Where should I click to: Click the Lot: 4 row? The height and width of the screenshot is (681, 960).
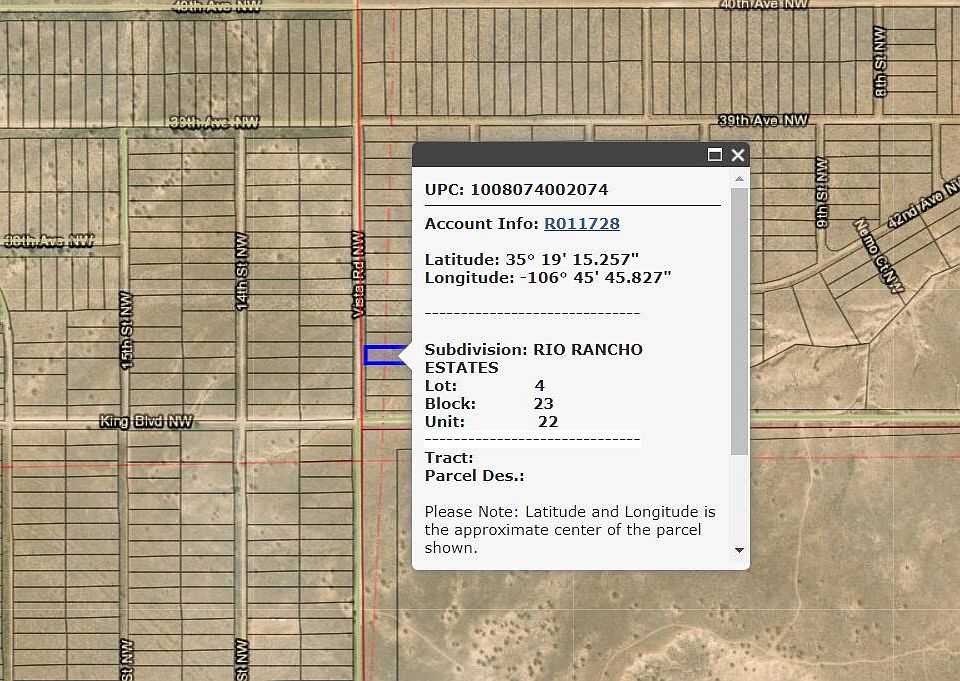coord(484,386)
